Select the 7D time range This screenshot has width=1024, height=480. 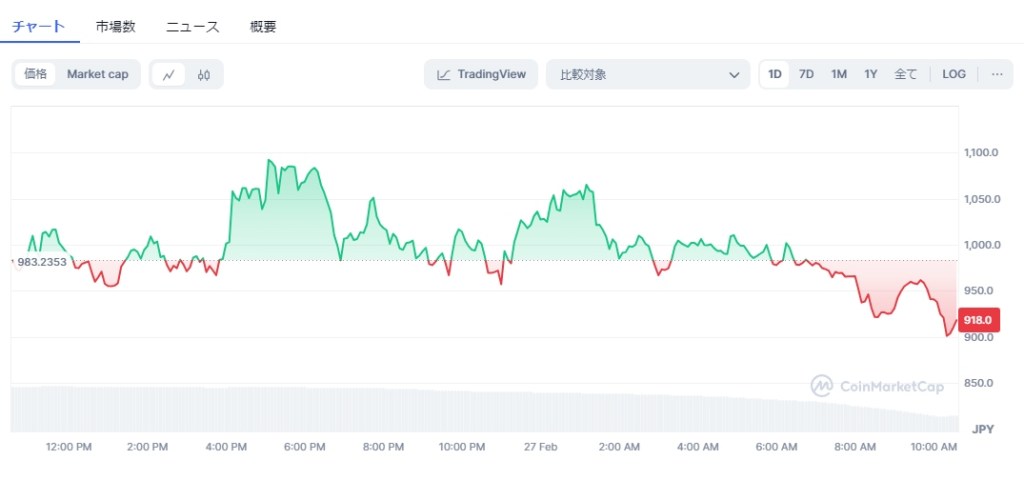[x=806, y=74]
